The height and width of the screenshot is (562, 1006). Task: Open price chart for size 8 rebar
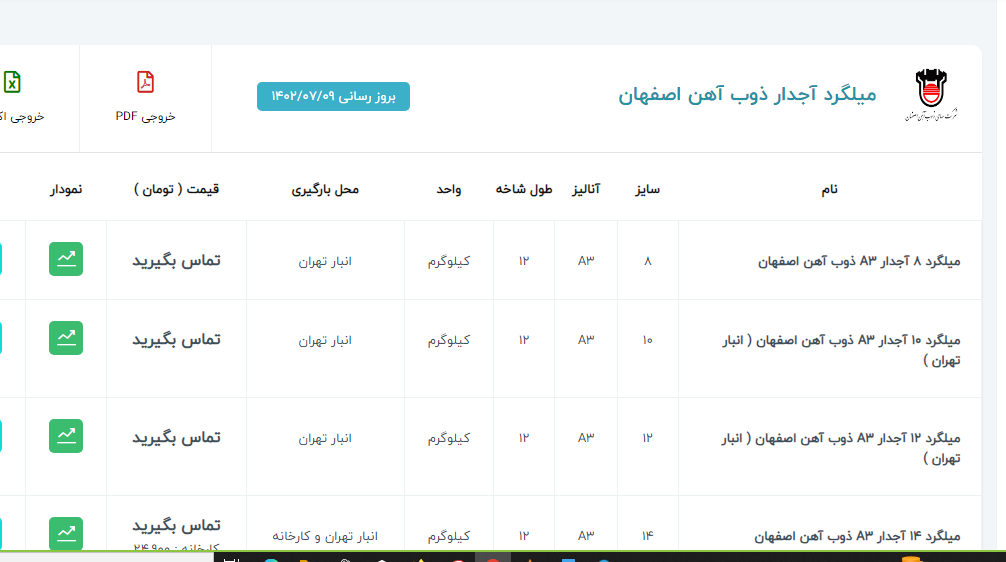(x=66, y=260)
